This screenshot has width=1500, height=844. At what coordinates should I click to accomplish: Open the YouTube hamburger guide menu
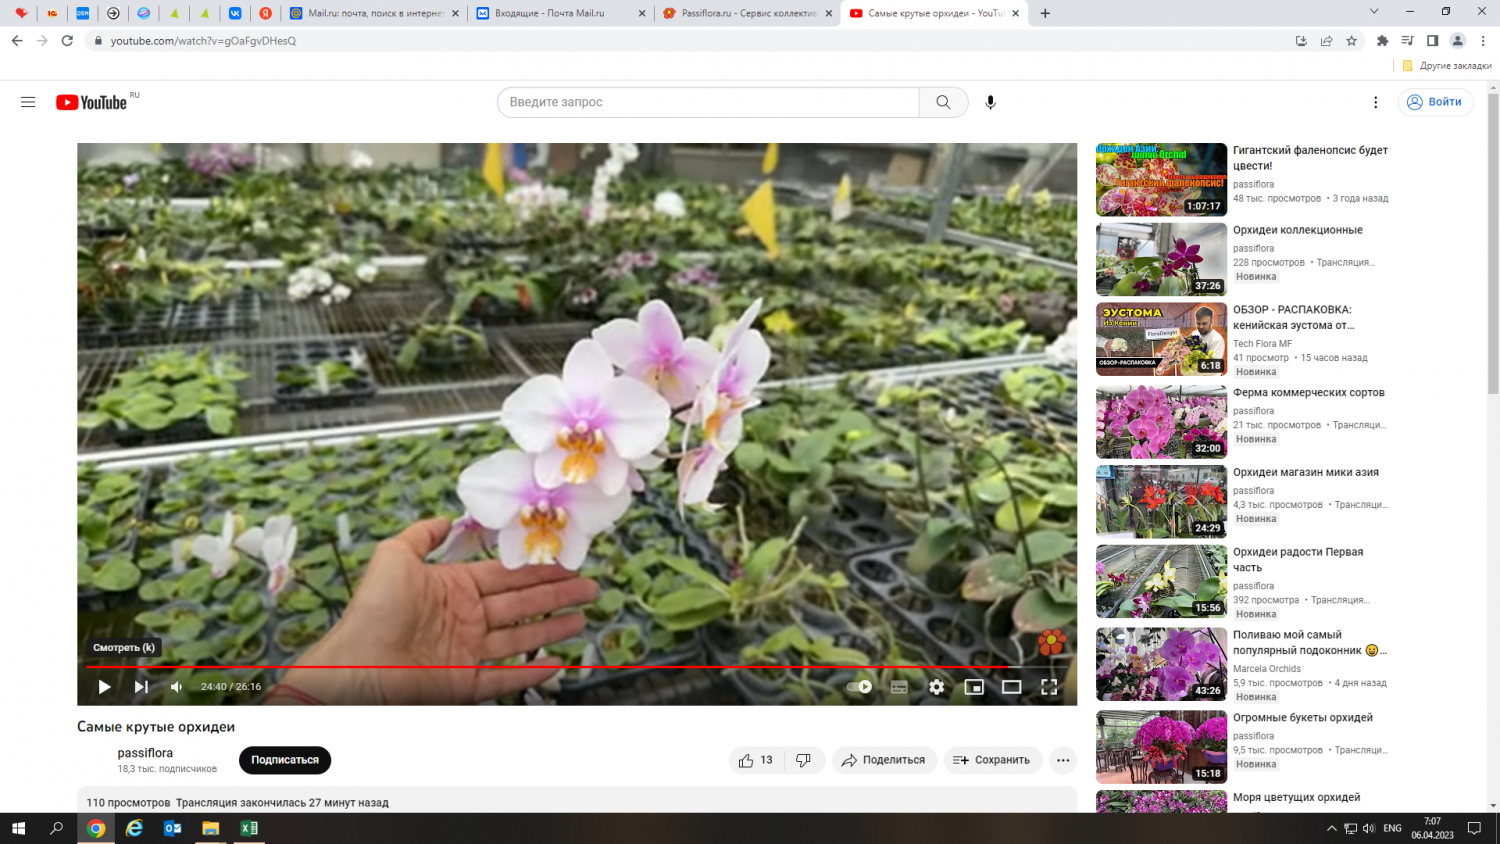tap(28, 102)
